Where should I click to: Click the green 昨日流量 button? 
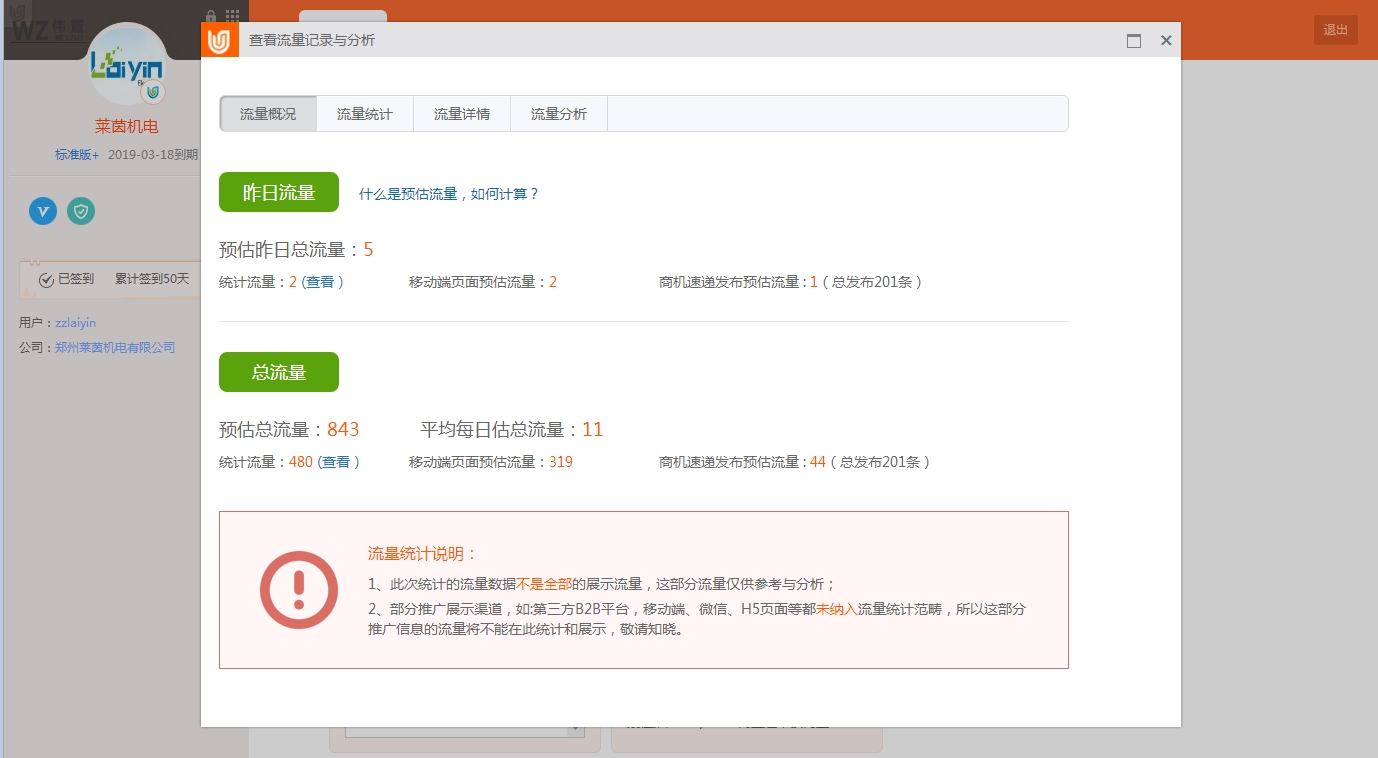(x=279, y=192)
